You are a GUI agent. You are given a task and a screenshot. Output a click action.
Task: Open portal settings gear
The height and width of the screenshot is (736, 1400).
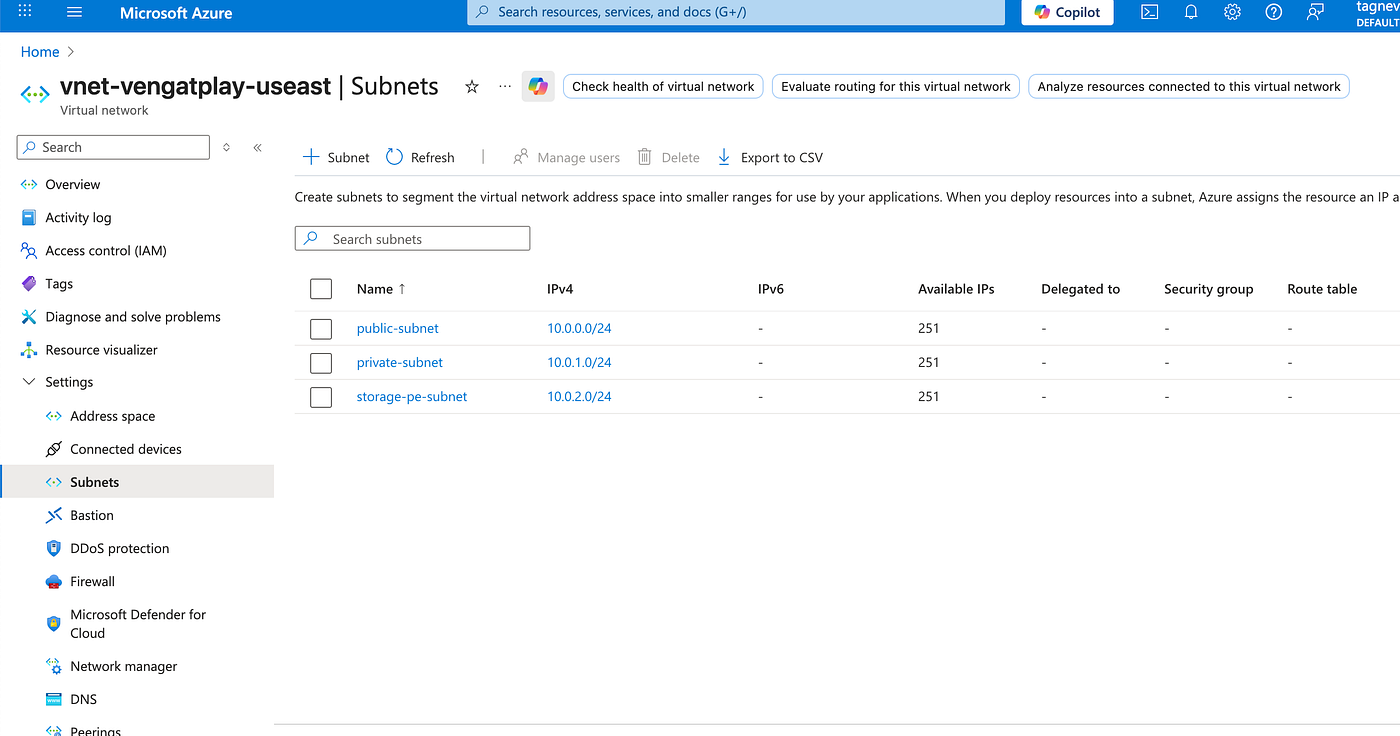(x=1232, y=12)
